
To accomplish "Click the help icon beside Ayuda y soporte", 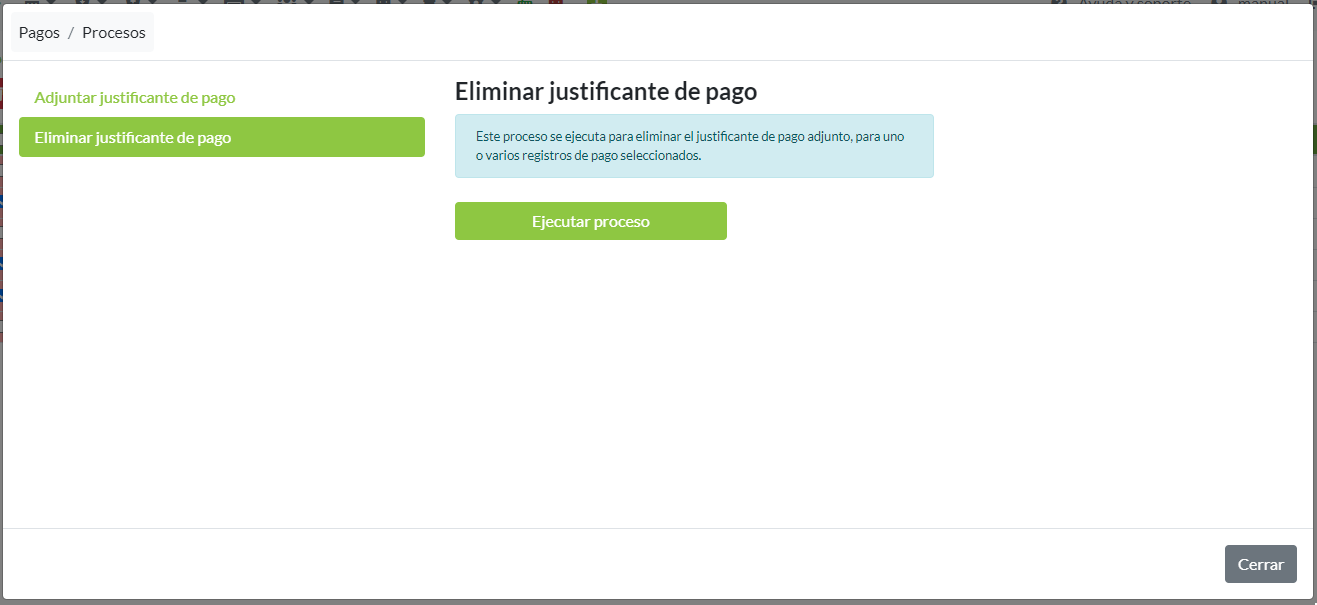I will tap(1060, 2).
